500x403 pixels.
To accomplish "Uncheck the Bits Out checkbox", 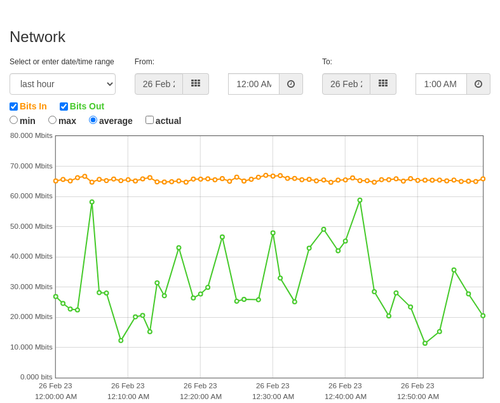I will 64,106.
